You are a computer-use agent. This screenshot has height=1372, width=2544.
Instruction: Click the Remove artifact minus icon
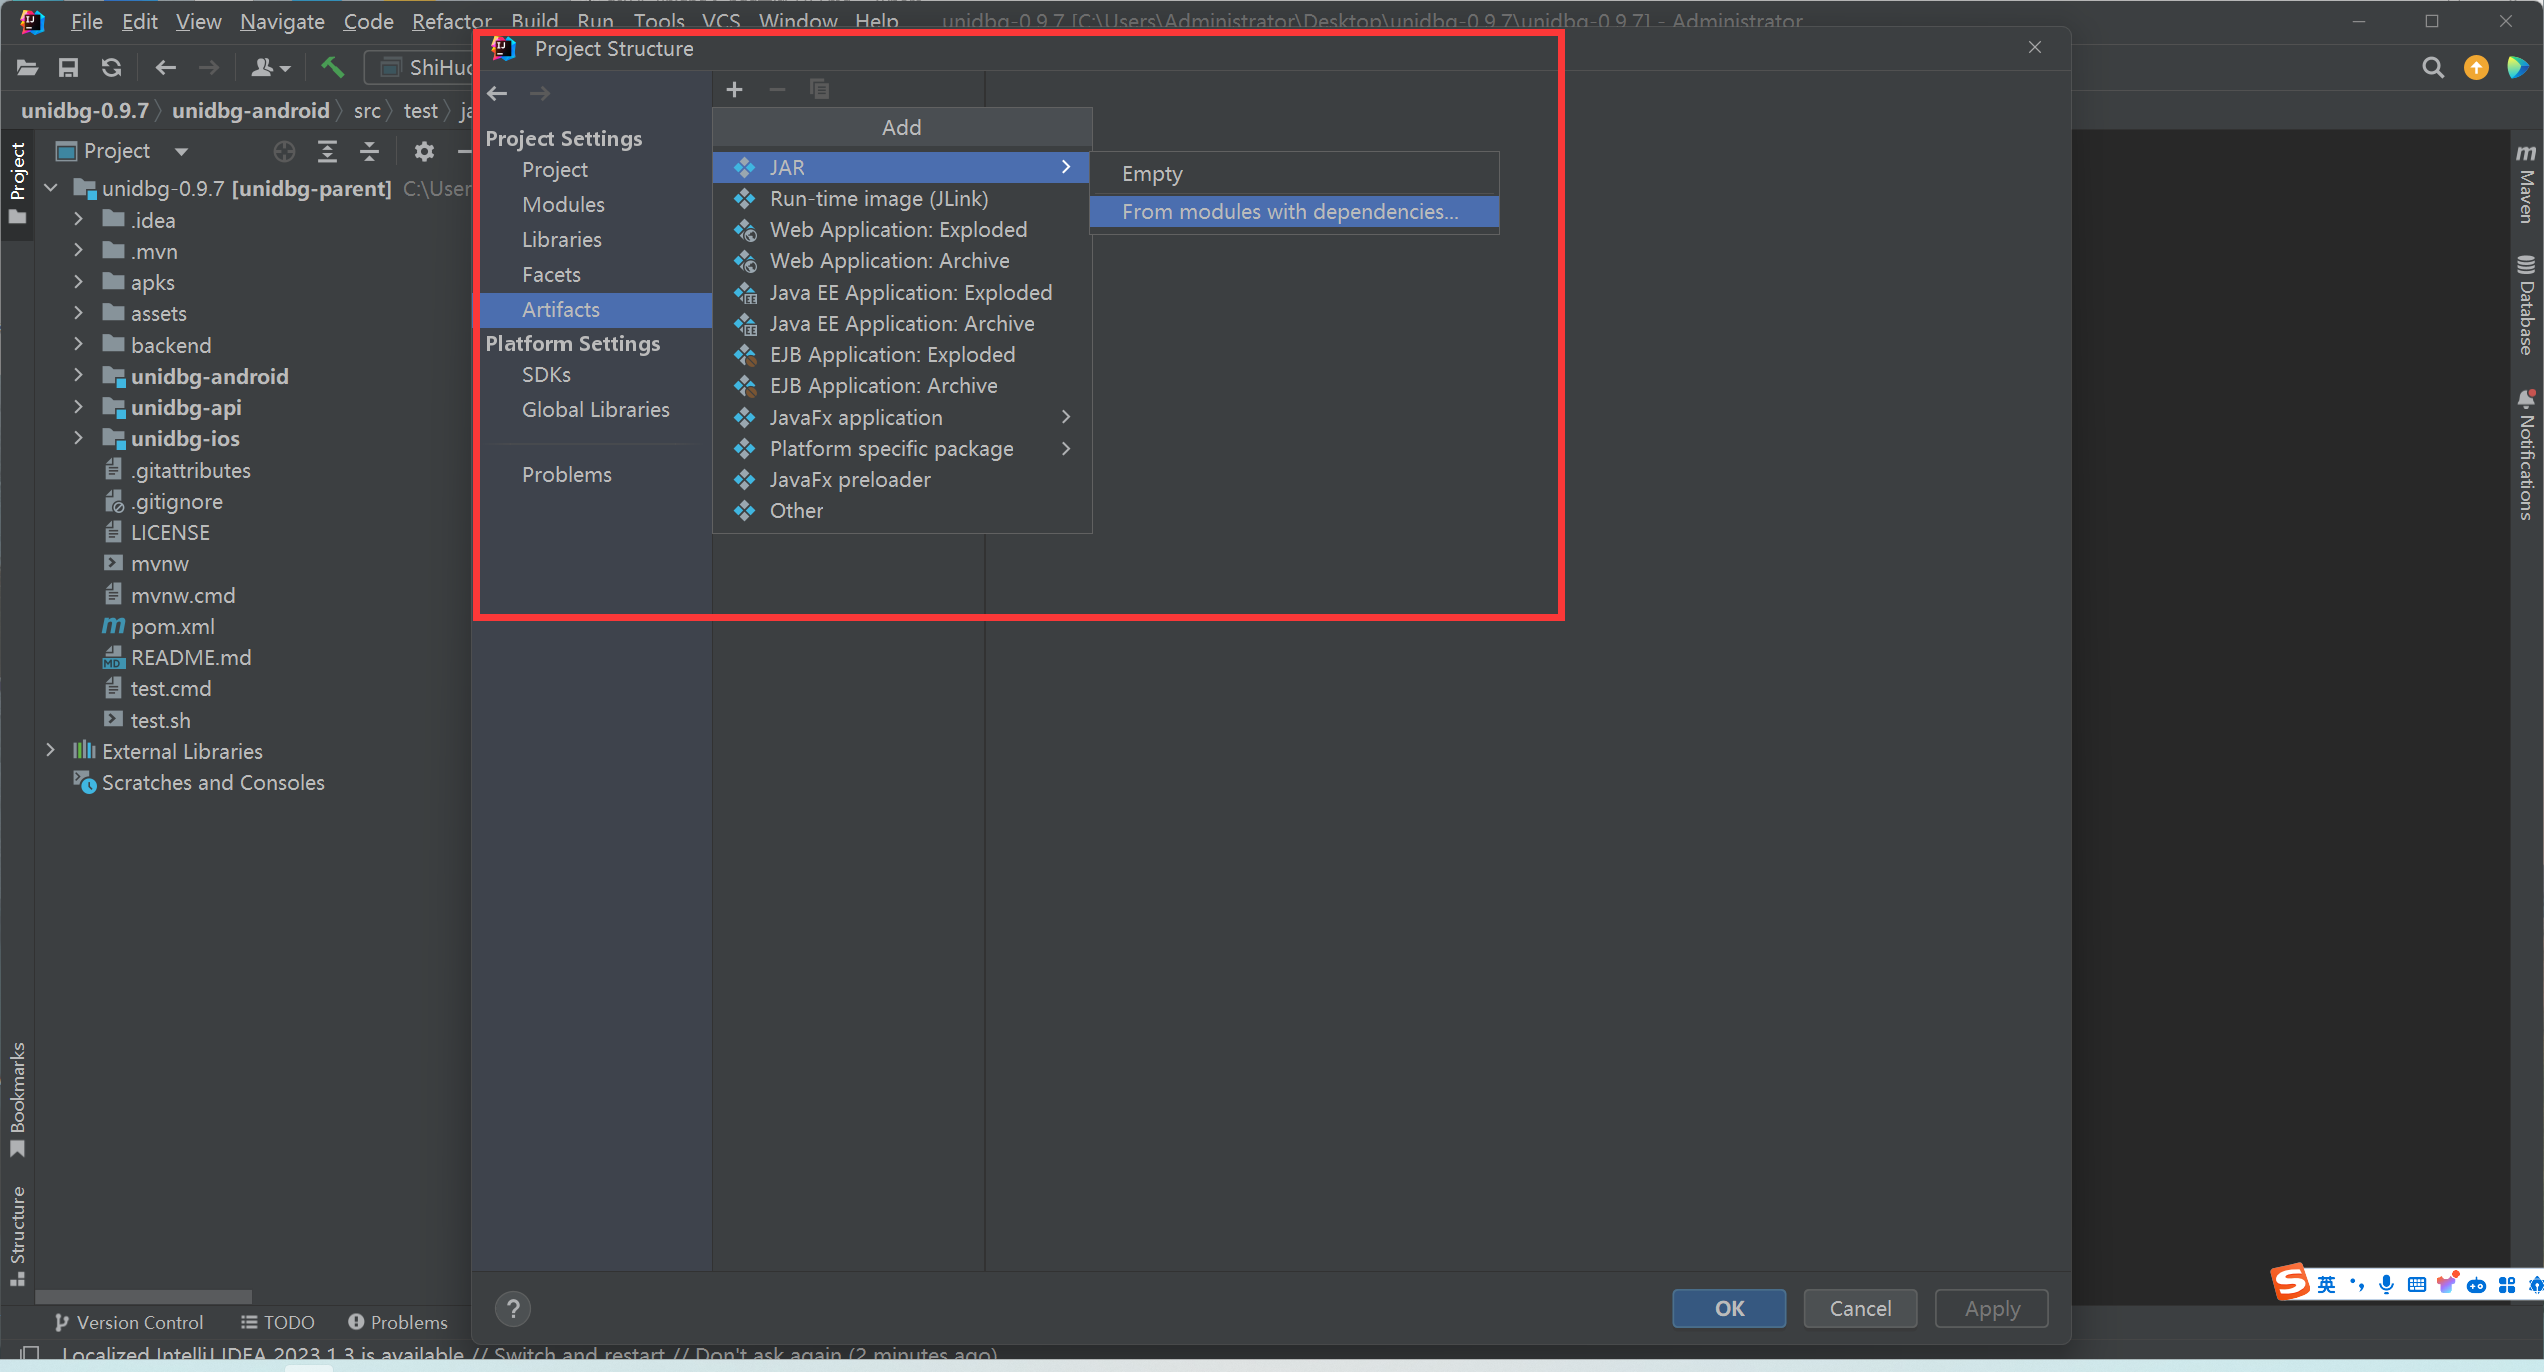777,90
